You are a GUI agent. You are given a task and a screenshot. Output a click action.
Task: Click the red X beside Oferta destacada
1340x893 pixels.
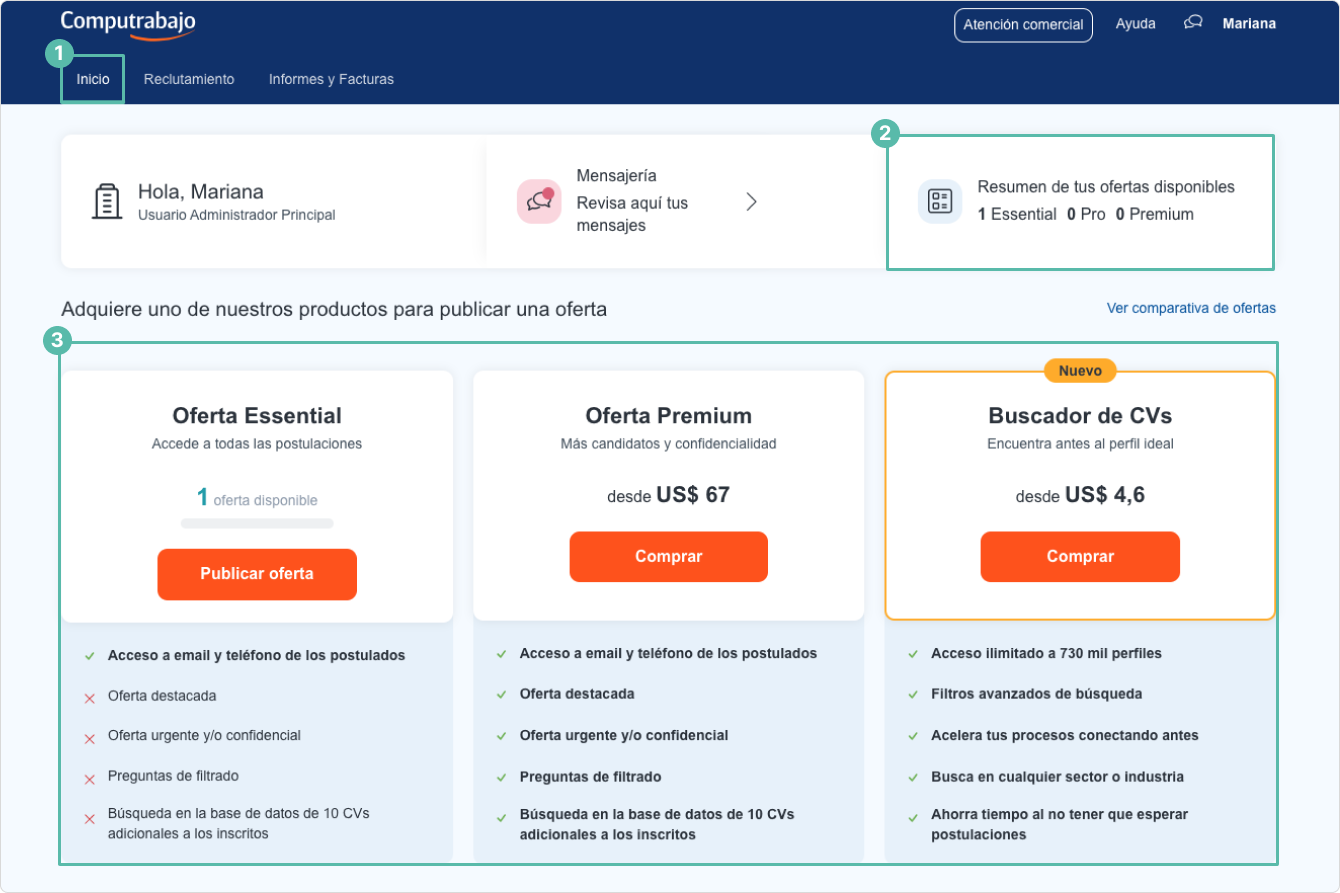[88, 694]
